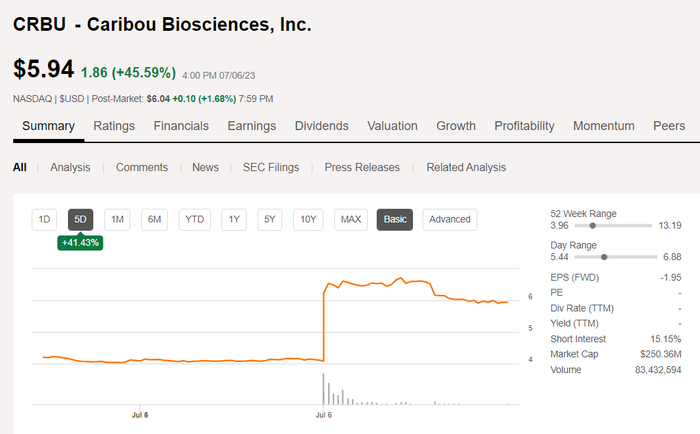Screen dimensions: 700x434
Task: Switch chart to MAX range
Action: tap(350, 219)
